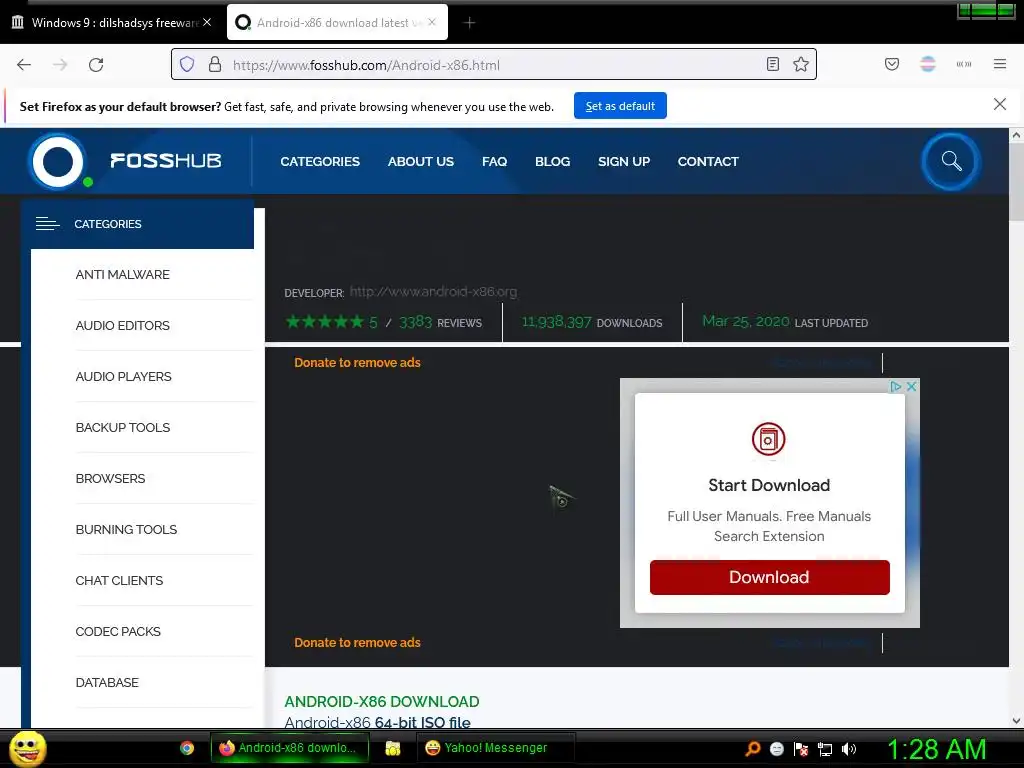
Task: Switch to Android-x86 taskbar window button
Action: coord(290,748)
